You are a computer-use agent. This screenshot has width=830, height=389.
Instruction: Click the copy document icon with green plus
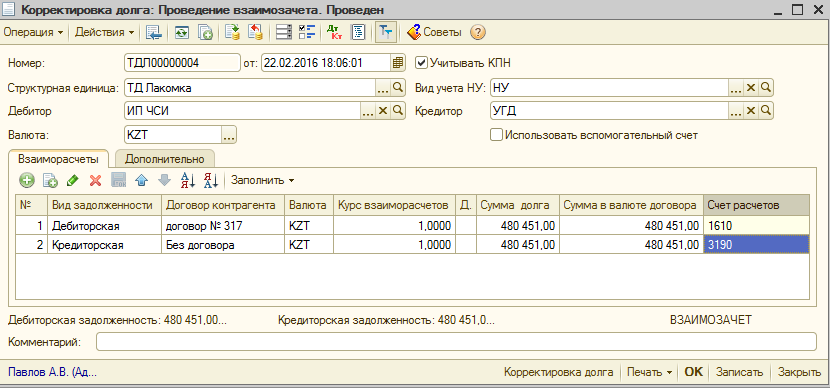[x=205, y=33]
